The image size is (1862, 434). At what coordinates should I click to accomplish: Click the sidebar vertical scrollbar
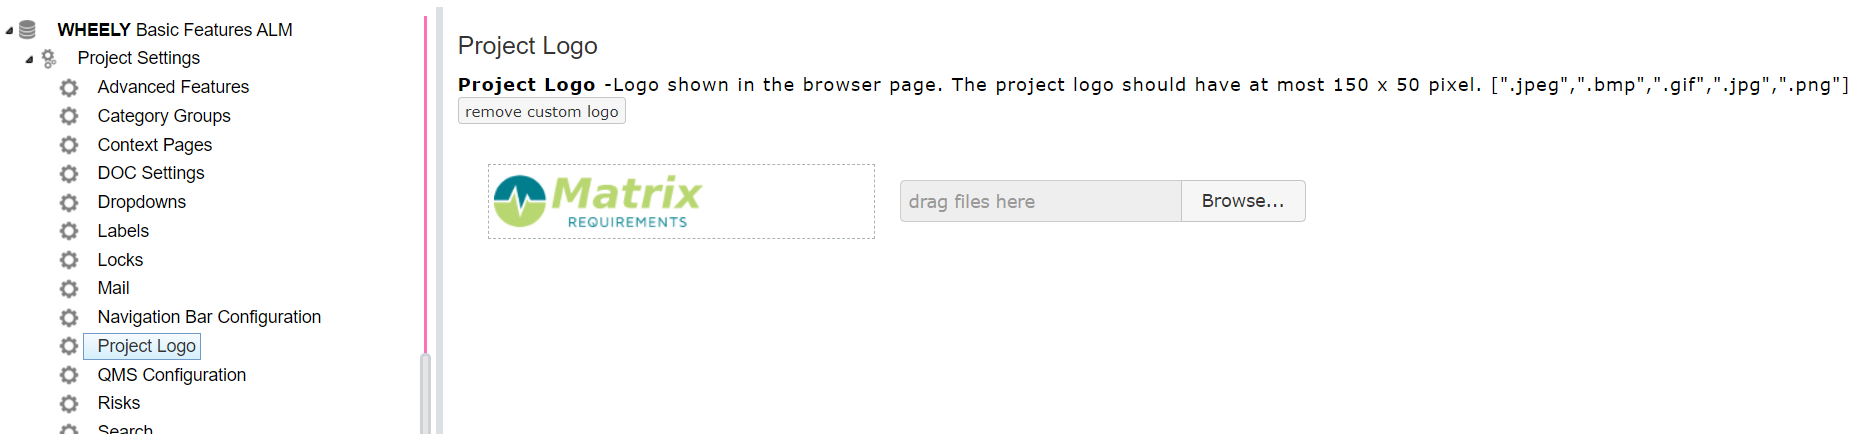coord(426,393)
